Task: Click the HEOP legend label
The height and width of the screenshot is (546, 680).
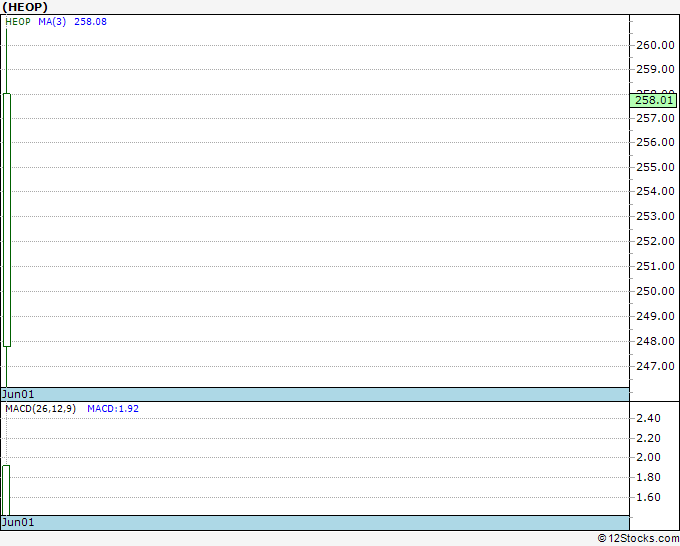Action: pyautogui.click(x=18, y=22)
